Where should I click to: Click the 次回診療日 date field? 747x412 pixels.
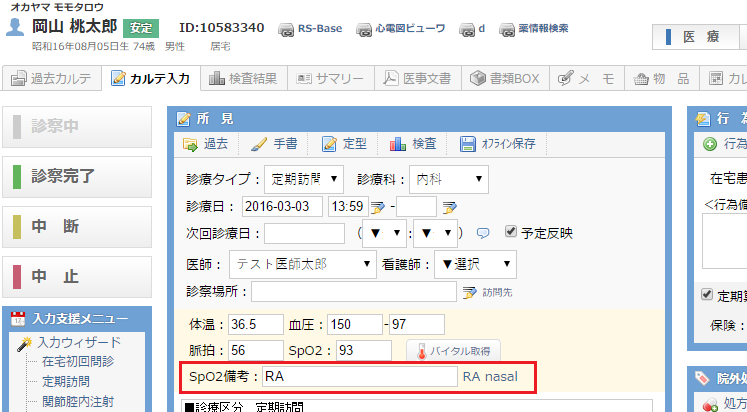point(304,233)
